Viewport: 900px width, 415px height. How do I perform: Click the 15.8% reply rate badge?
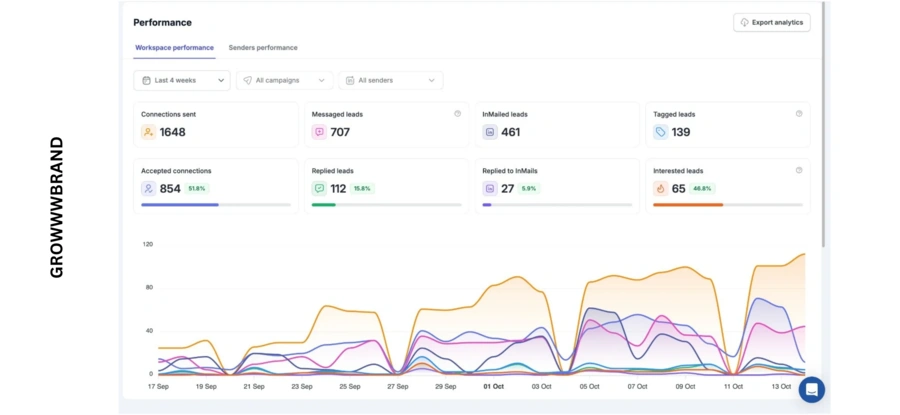click(x=362, y=188)
